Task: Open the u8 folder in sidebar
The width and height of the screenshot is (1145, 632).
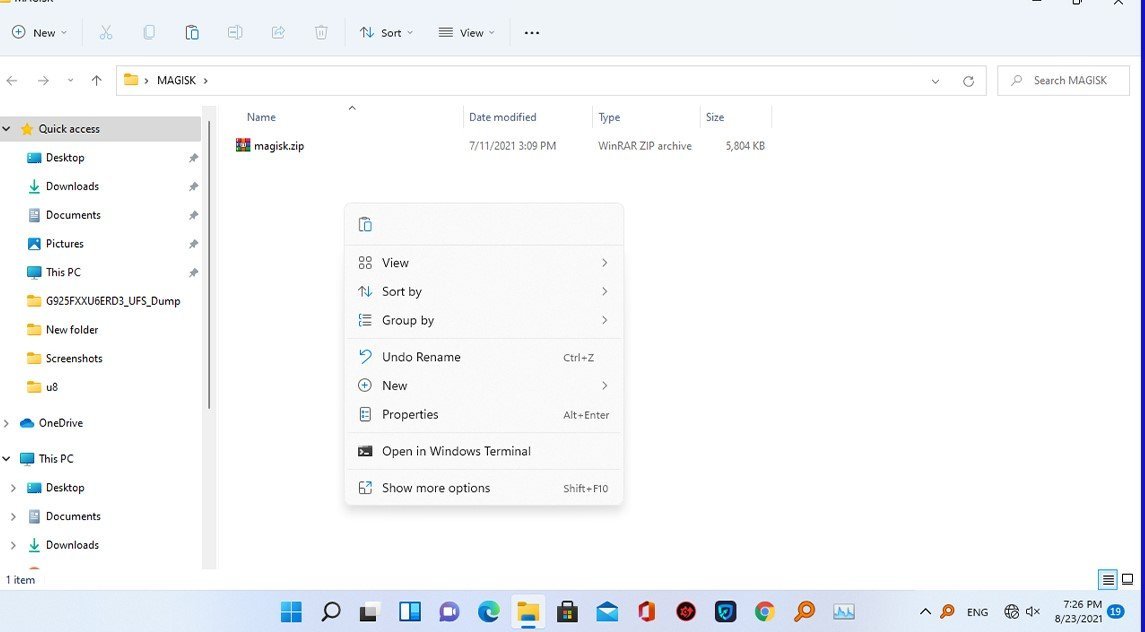Action: tap(51, 387)
